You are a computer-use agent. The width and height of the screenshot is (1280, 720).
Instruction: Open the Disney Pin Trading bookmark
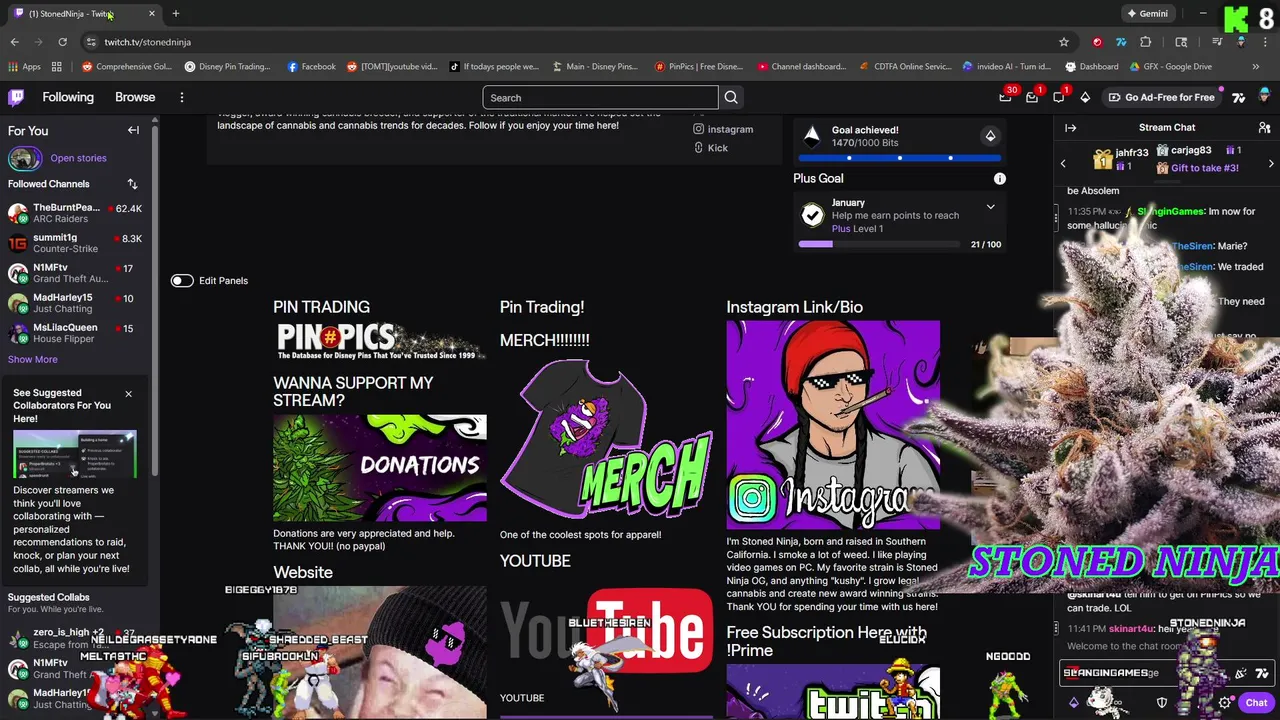pyautogui.click(x=228, y=67)
